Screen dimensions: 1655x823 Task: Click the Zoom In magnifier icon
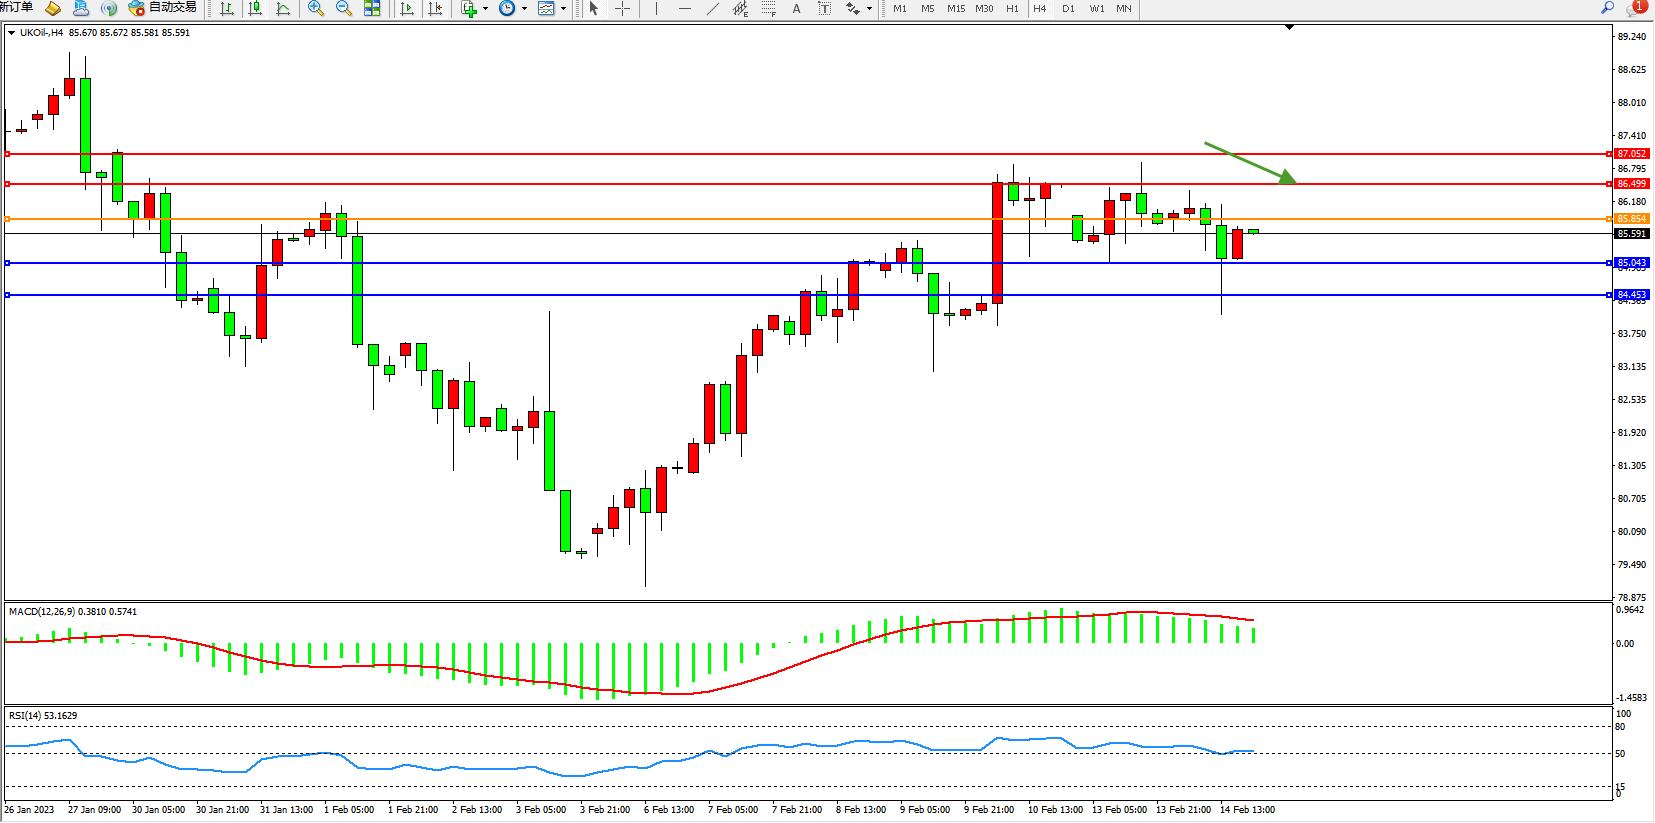tap(316, 9)
